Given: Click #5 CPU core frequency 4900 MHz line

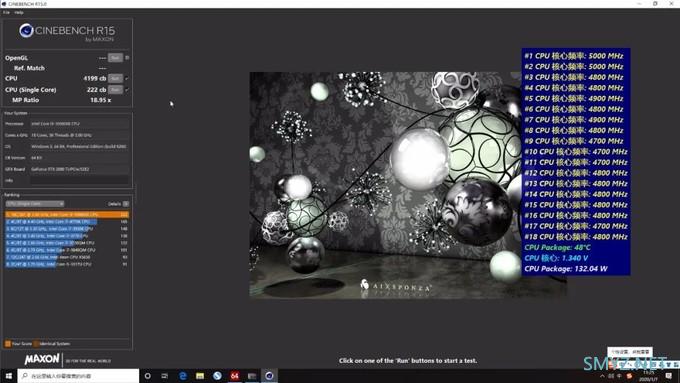Looking at the screenshot, I should (574, 98).
